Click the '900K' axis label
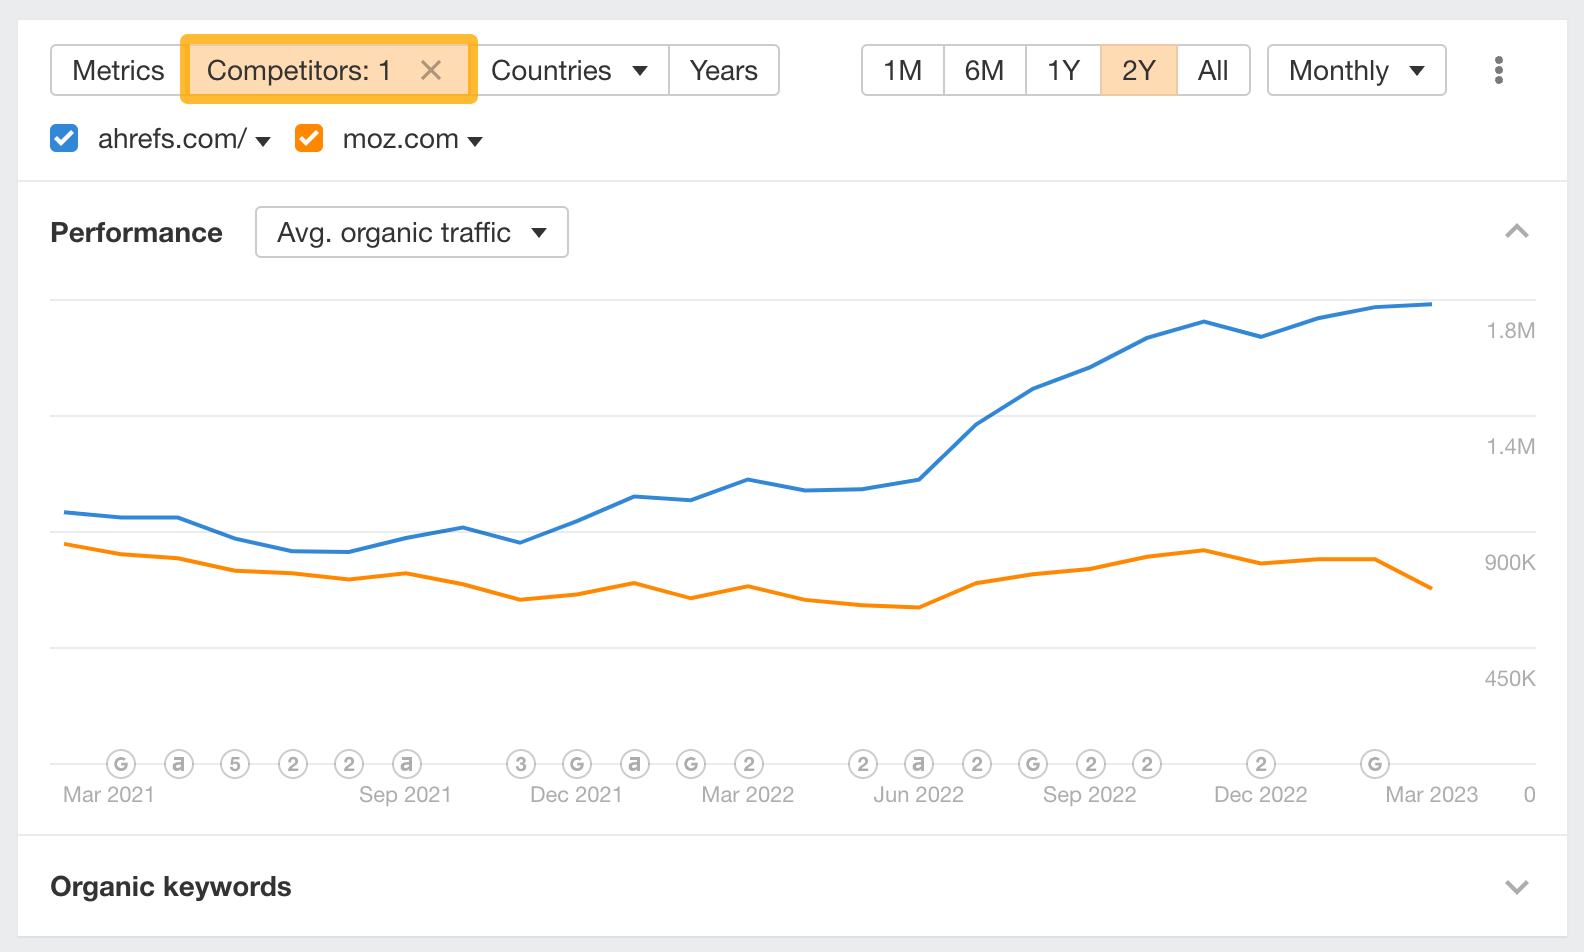This screenshot has width=1584, height=952. point(1510,562)
